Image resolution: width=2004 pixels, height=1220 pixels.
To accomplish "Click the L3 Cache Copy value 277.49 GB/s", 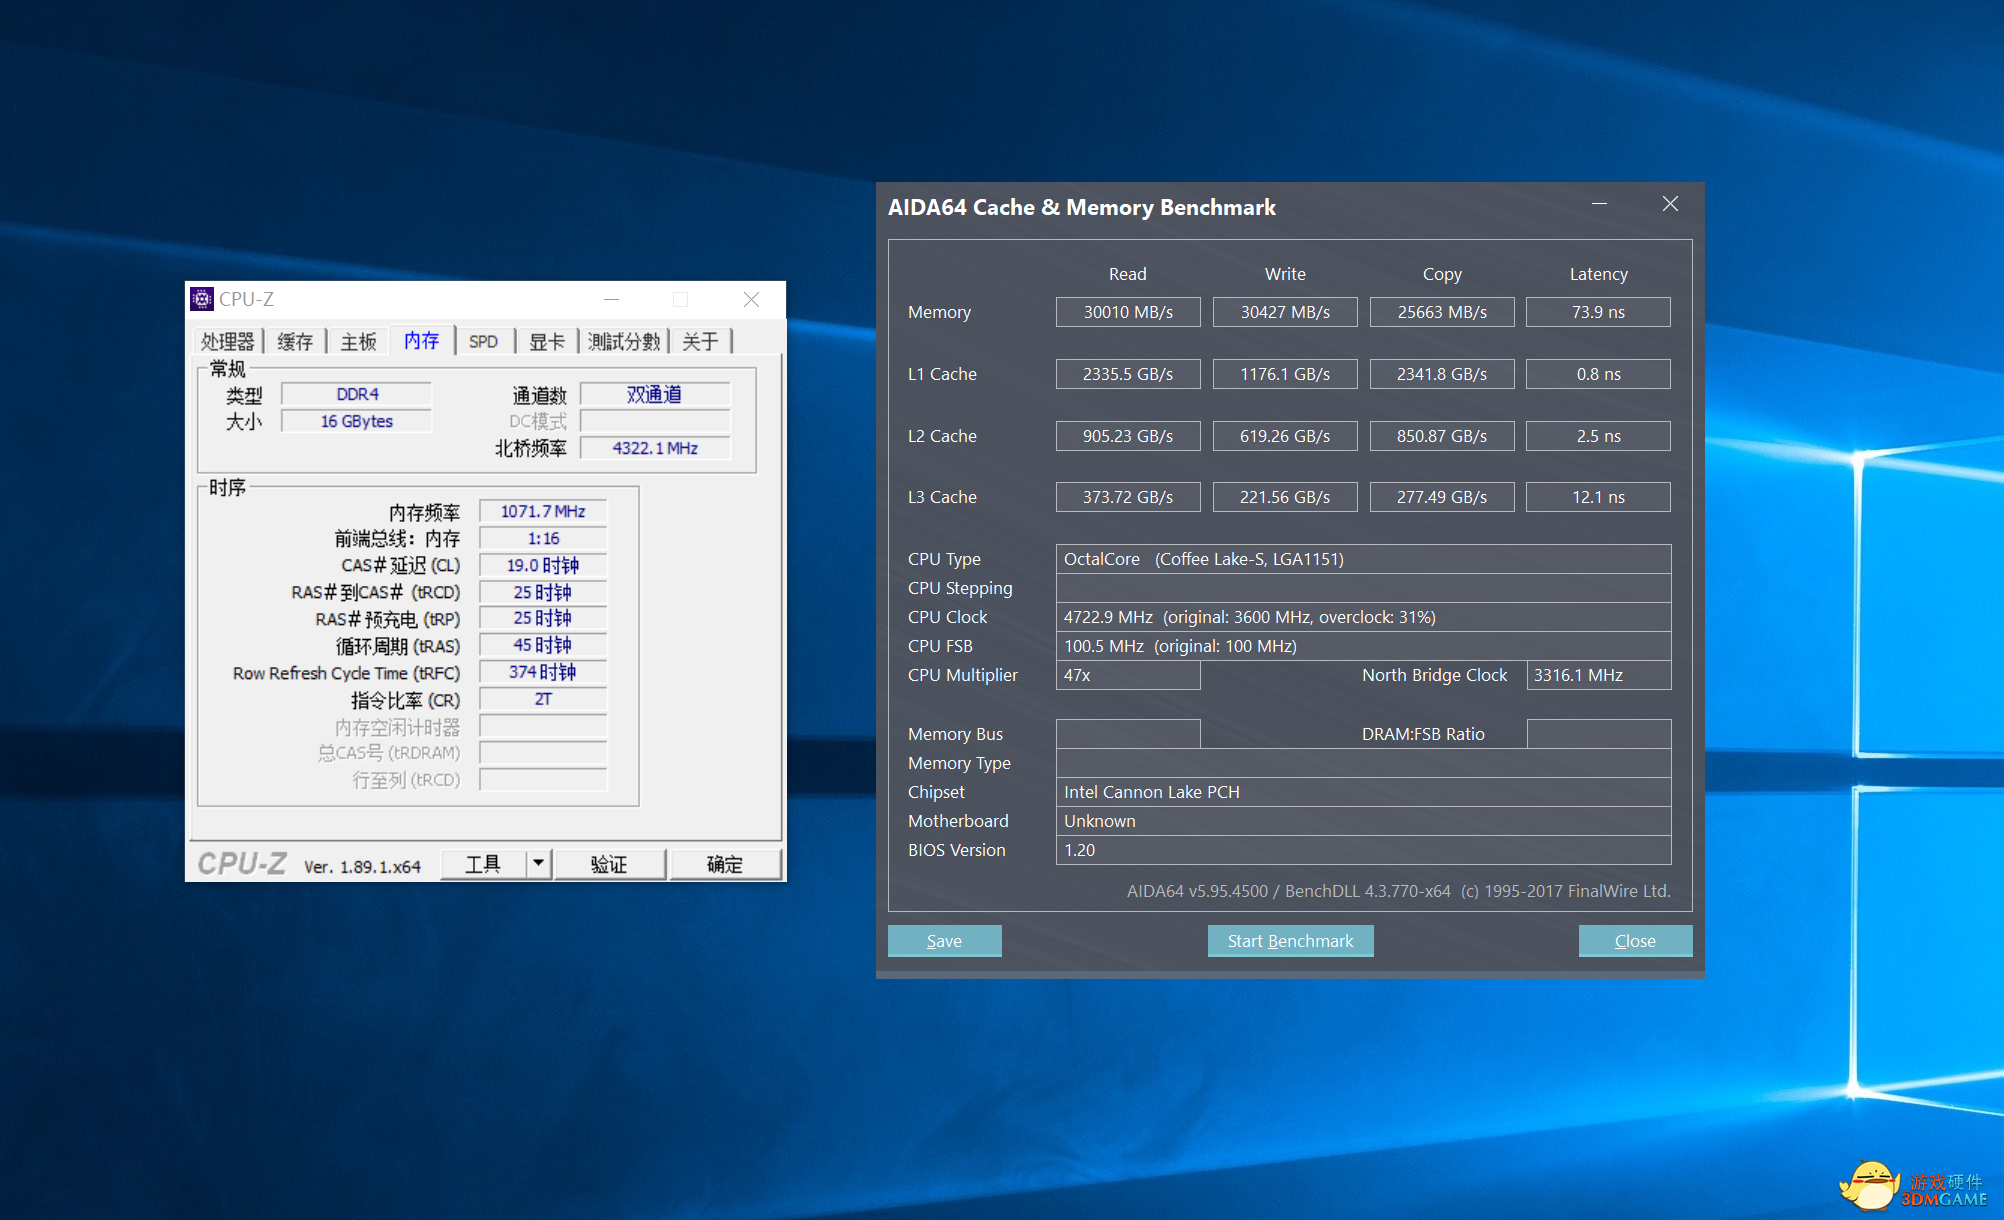I will tap(1442, 497).
